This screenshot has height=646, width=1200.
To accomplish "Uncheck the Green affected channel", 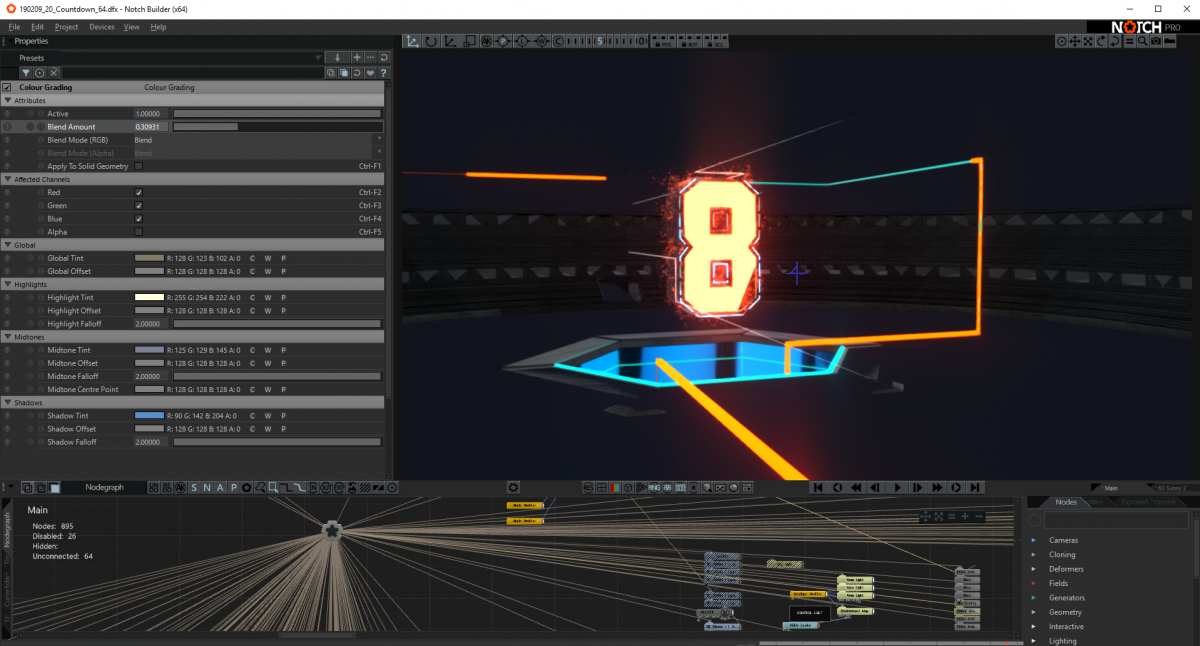I will click(x=139, y=205).
